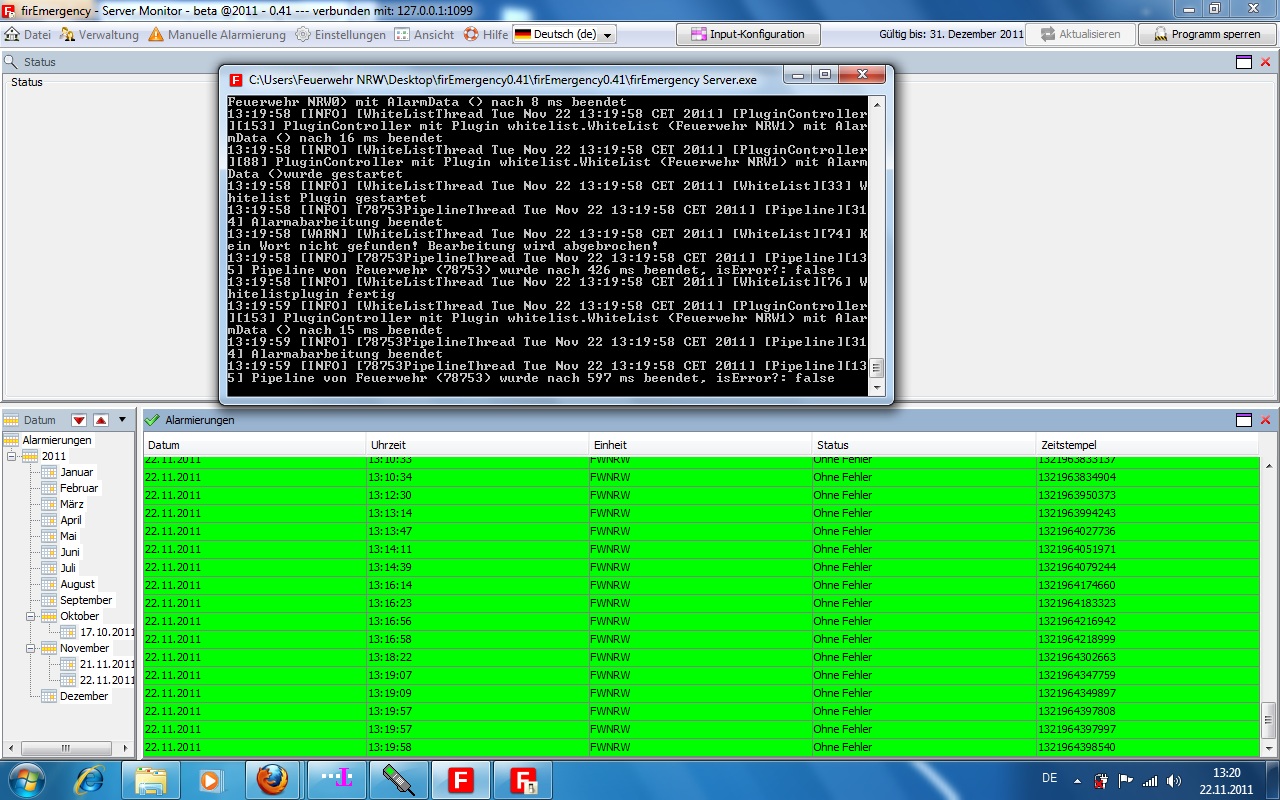The width and height of the screenshot is (1280, 800).
Task: Click the red up arrow in Datum panel
Action: tap(101, 420)
